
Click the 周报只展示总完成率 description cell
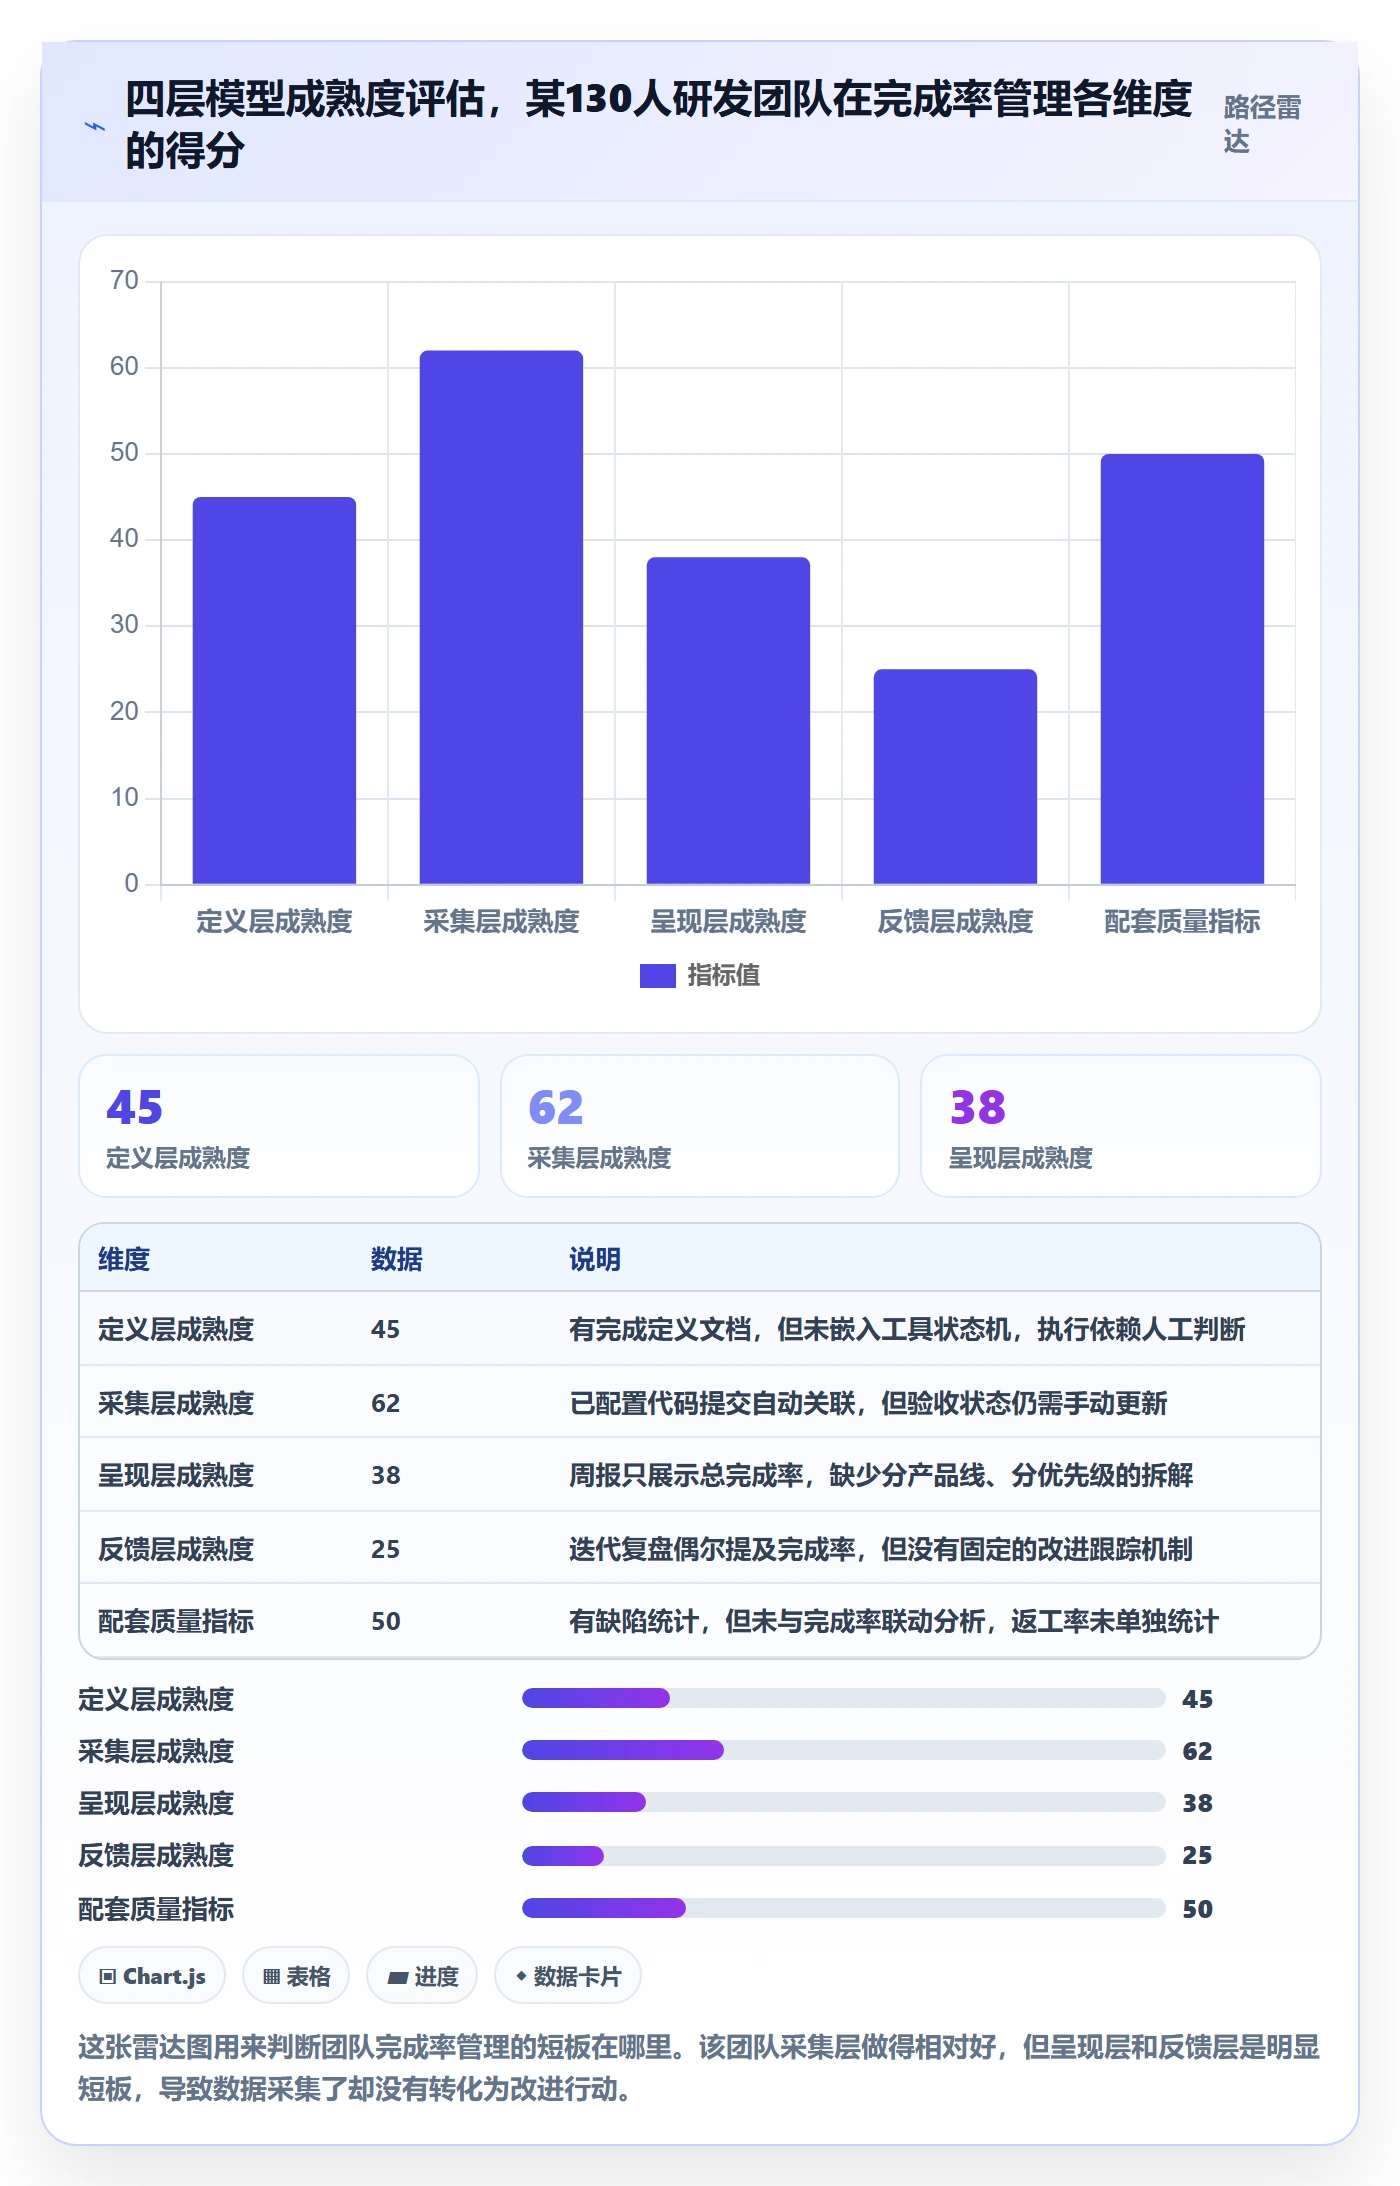881,1475
